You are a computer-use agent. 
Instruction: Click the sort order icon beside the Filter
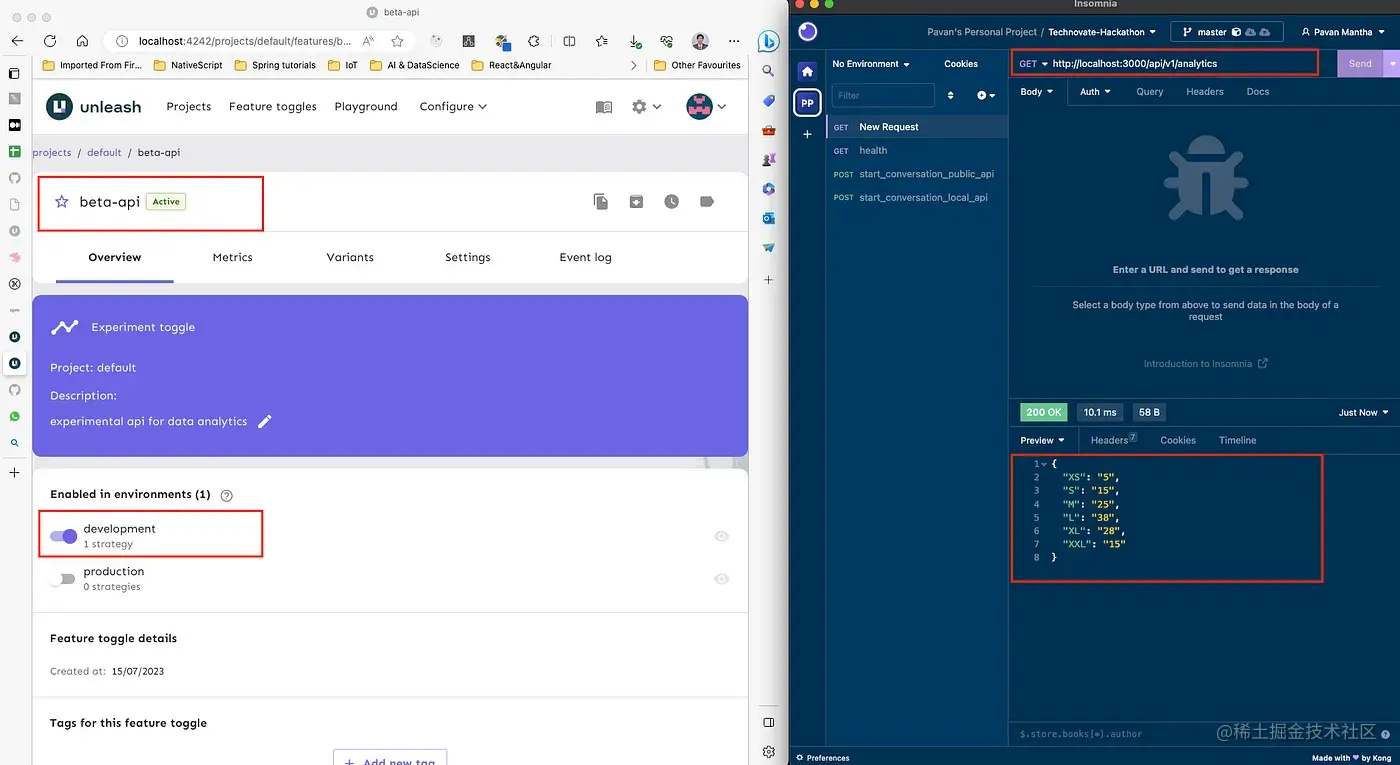950,95
